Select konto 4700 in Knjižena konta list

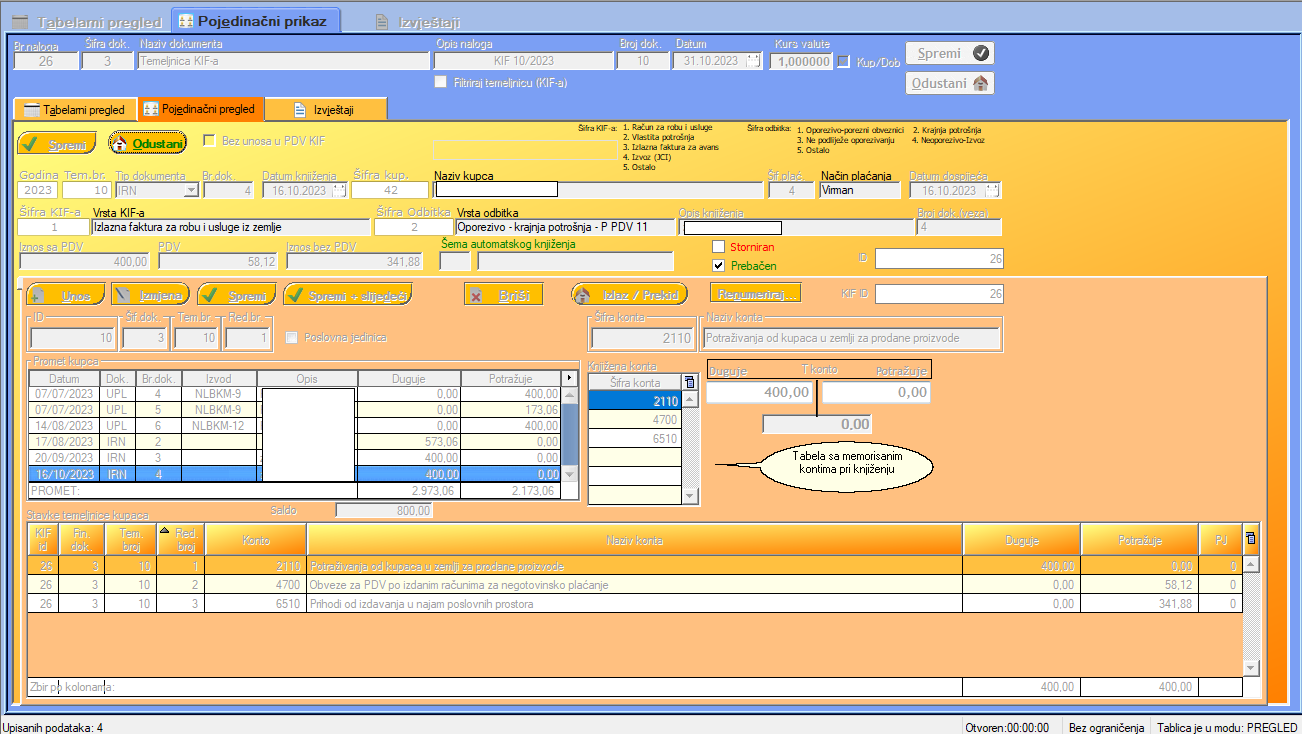[635, 420]
